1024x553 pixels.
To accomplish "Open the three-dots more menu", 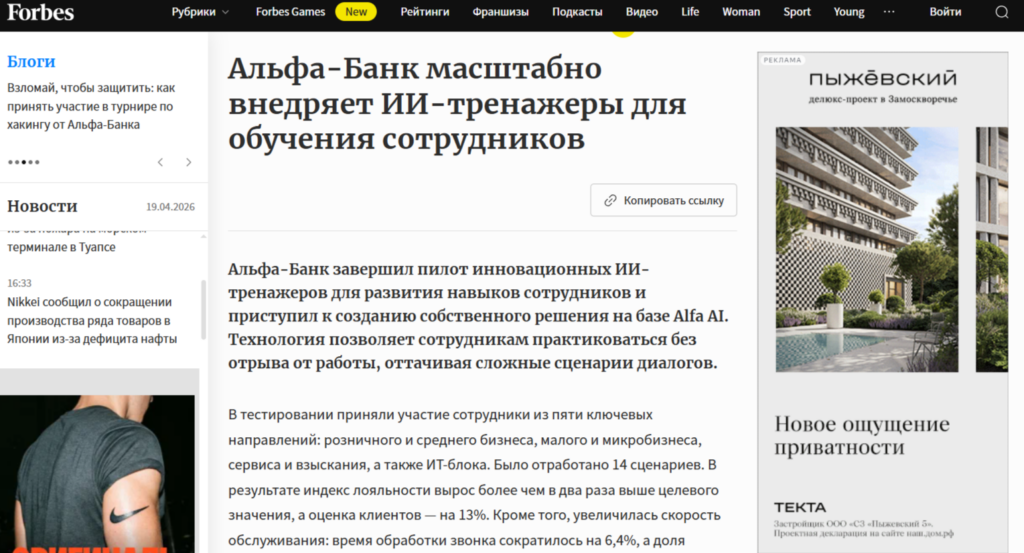I will [x=889, y=12].
